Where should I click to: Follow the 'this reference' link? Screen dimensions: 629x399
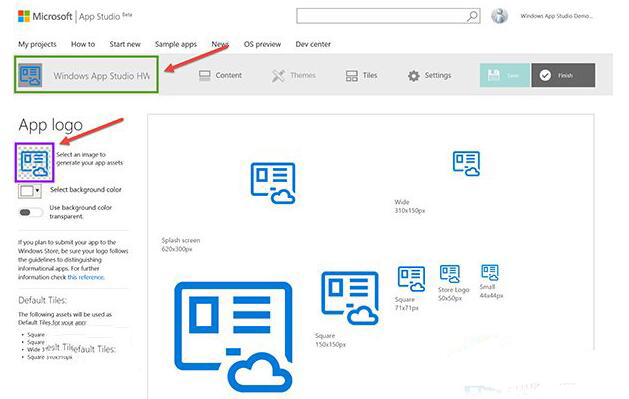pyautogui.click(x=86, y=277)
